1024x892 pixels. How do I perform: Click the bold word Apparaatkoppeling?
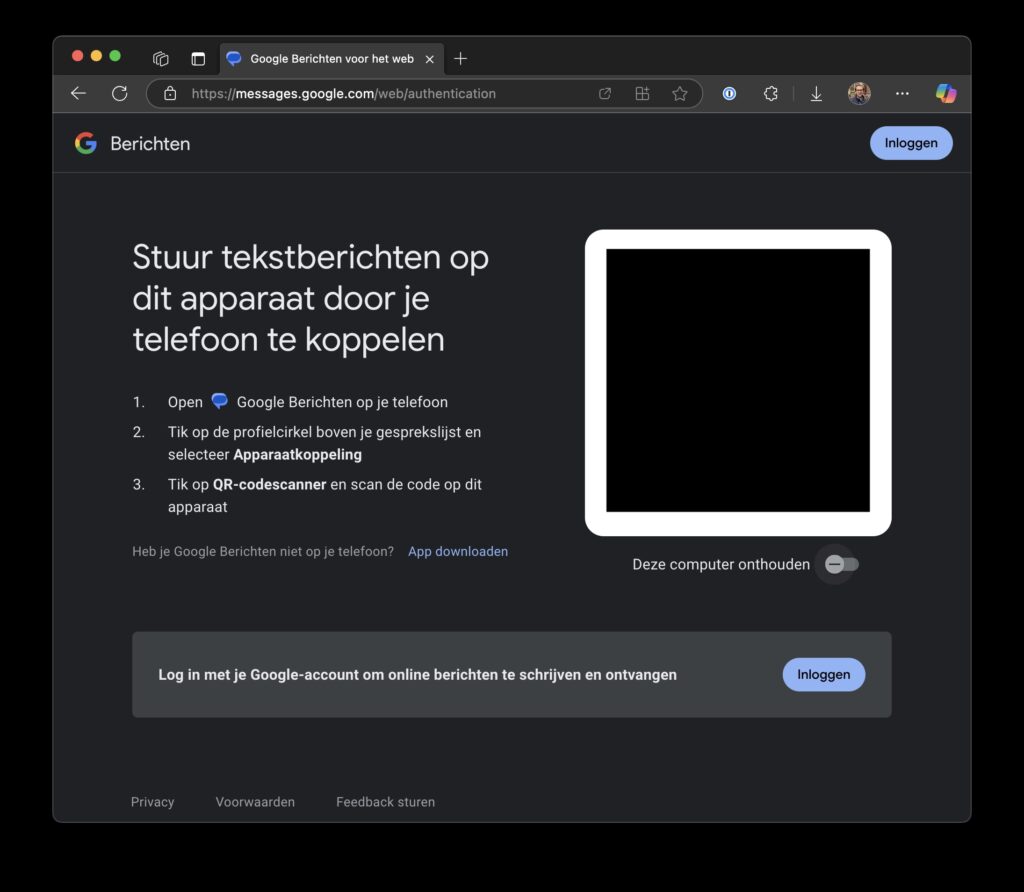coord(297,454)
